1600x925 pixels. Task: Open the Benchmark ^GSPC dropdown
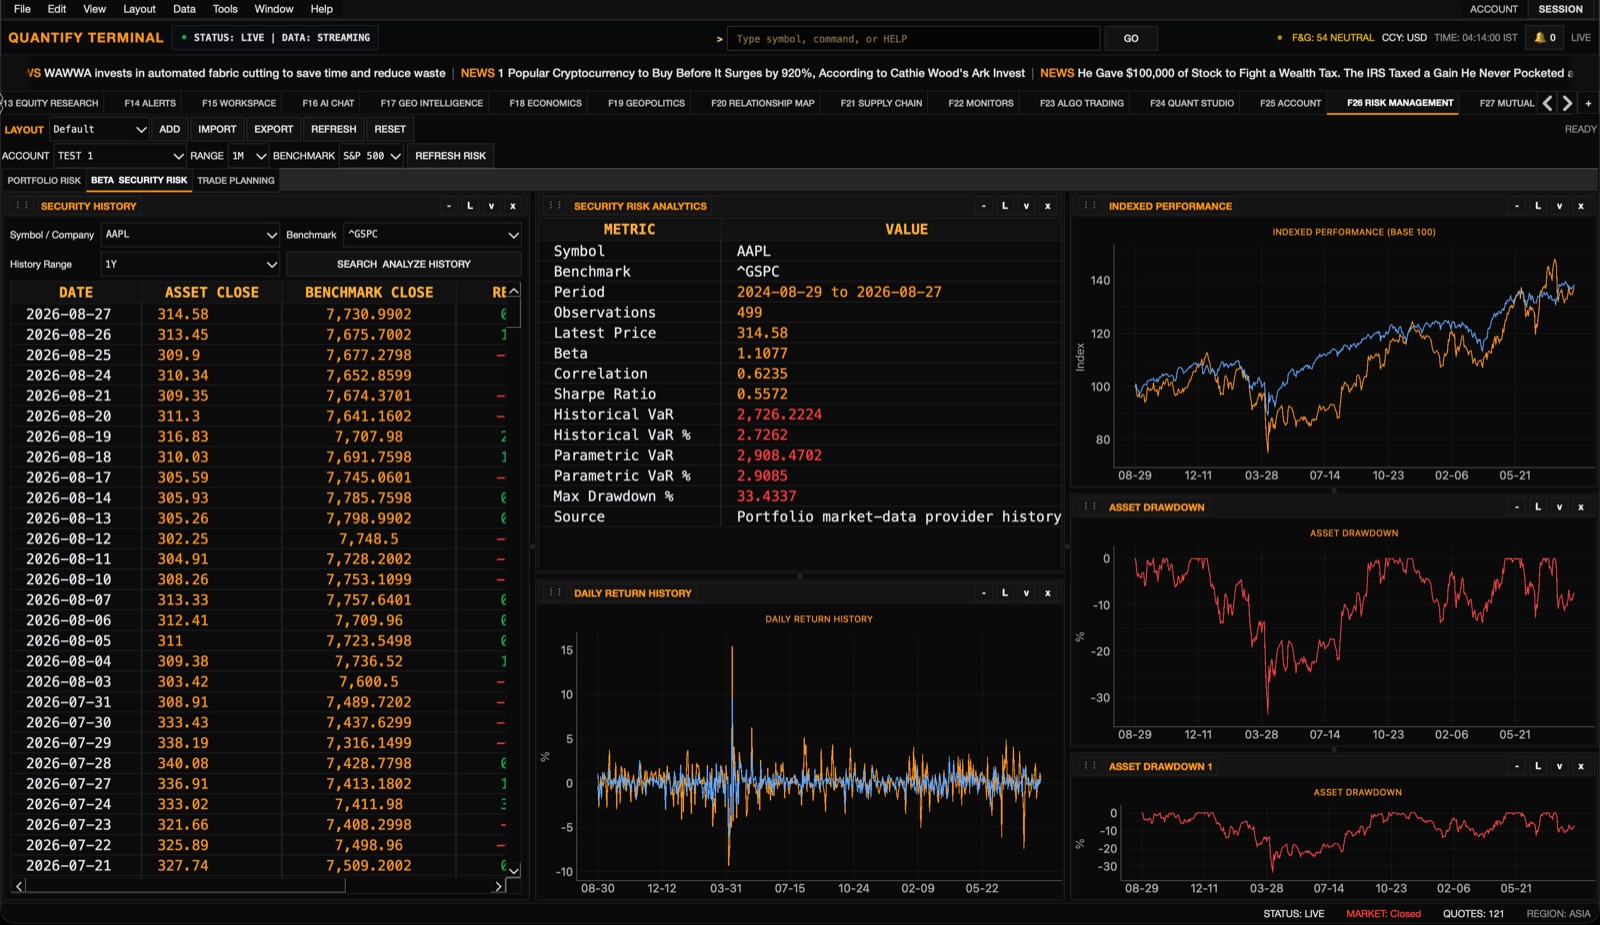[x=432, y=234]
